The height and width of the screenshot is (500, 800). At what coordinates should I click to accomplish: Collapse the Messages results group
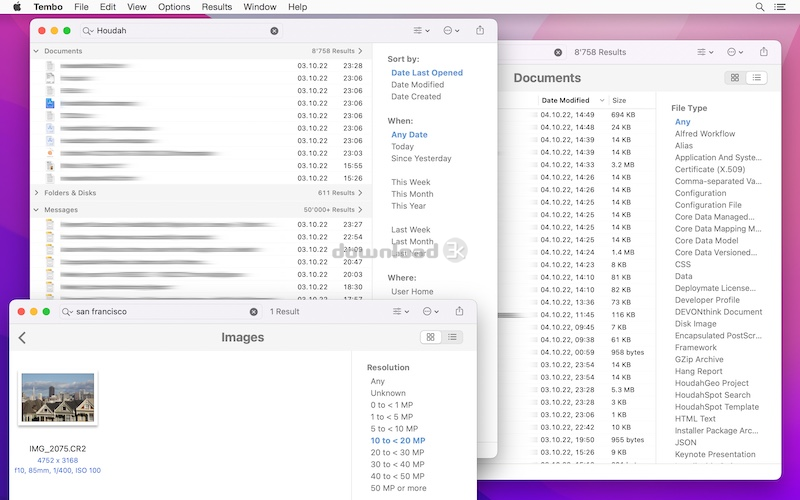(x=36, y=210)
